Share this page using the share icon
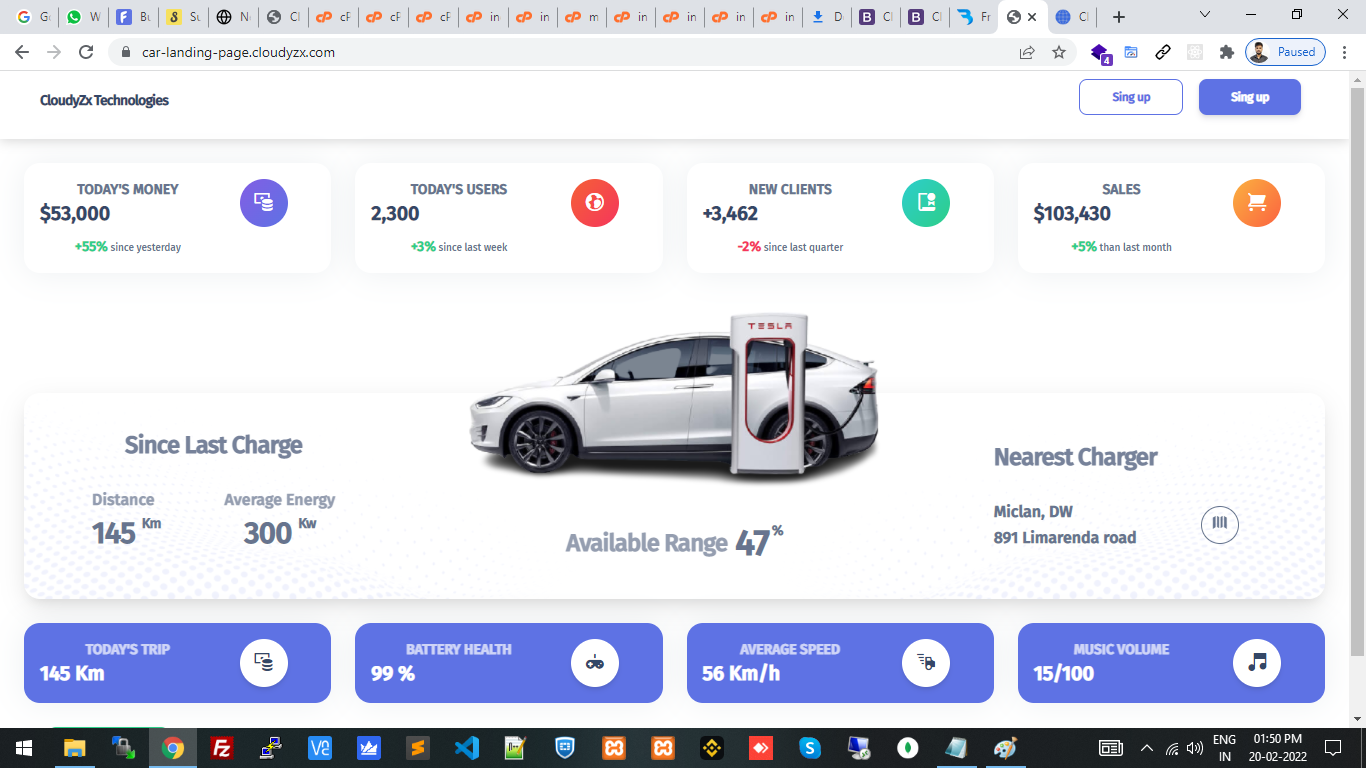The image size is (1366, 768). pyautogui.click(x=1027, y=52)
